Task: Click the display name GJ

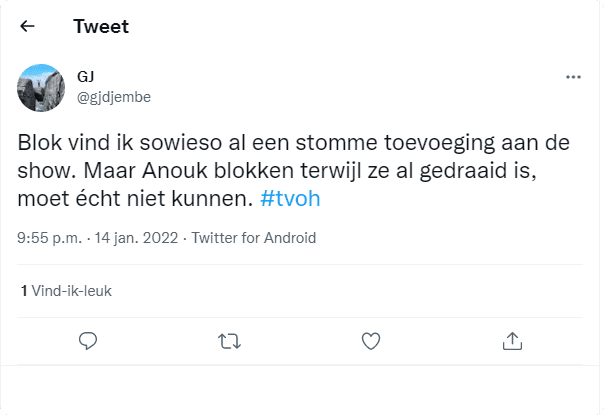Action: coord(85,77)
